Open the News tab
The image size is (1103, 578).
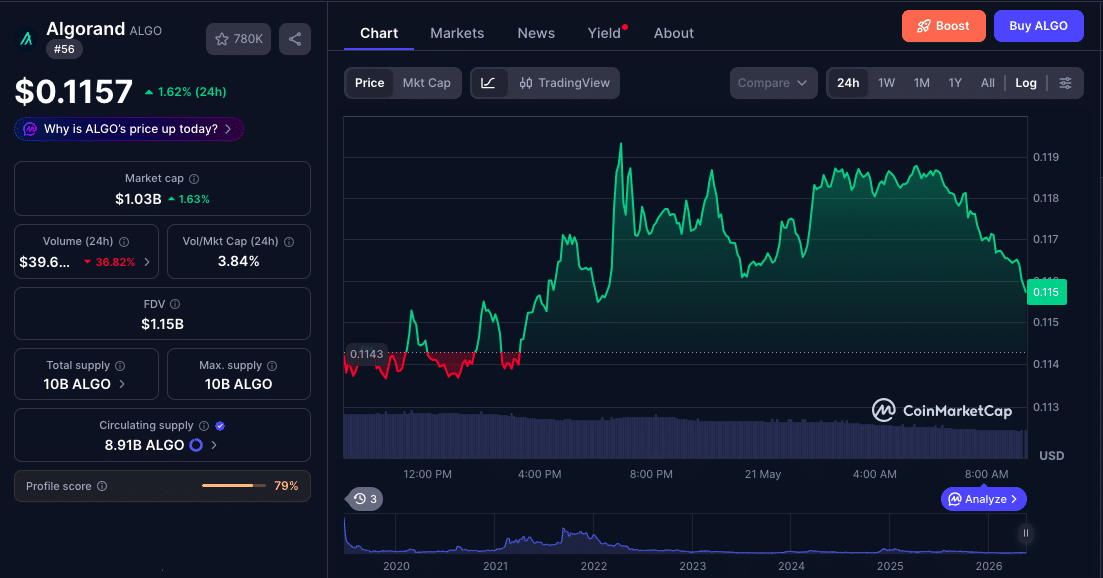point(536,33)
